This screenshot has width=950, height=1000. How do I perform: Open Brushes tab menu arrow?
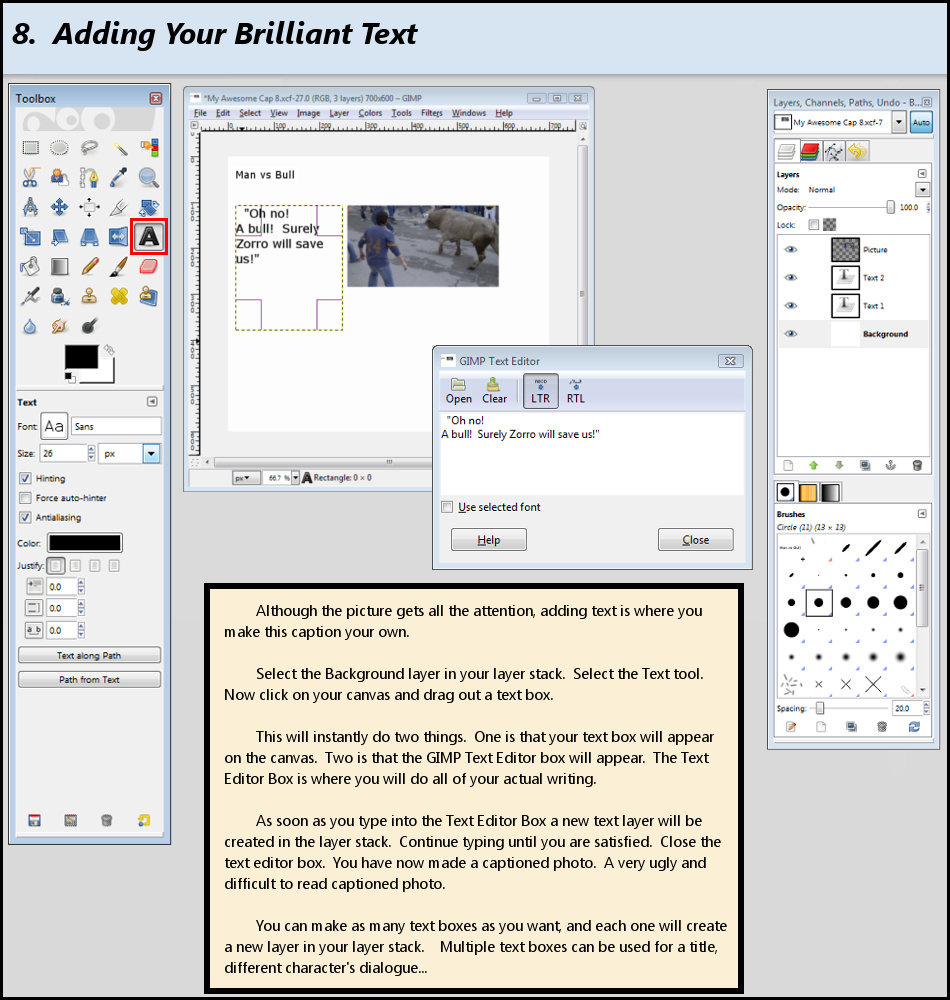pyautogui.click(x=922, y=513)
